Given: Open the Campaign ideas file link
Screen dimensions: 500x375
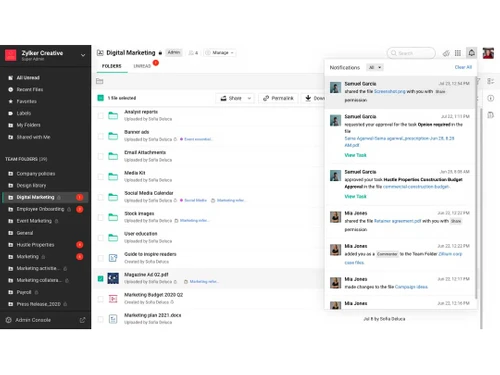Looking at the screenshot, I should click(x=411, y=287).
